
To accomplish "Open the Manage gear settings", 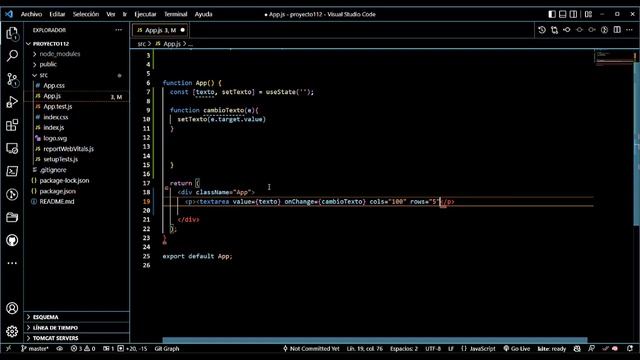I will click(x=12, y=331).
